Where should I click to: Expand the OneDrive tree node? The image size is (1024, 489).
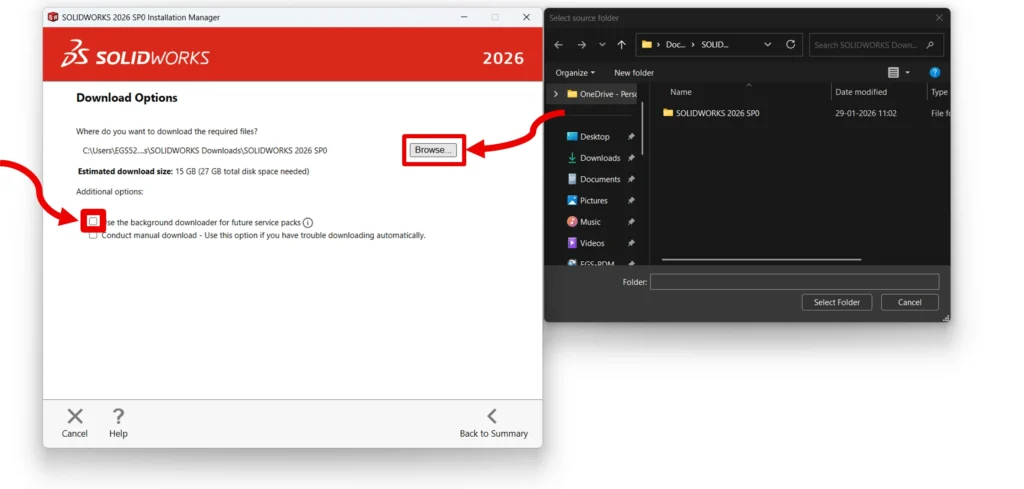[x=556, y=94]
